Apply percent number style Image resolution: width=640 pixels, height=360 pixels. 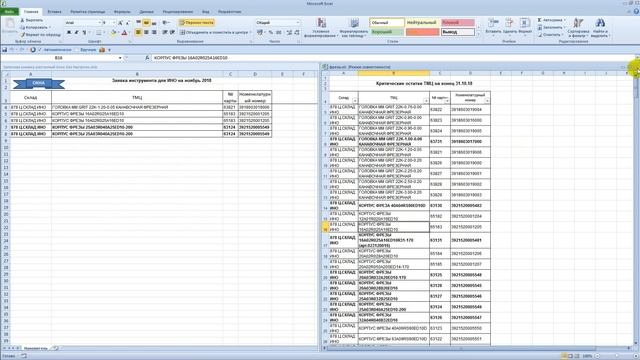tap(271, 32)
